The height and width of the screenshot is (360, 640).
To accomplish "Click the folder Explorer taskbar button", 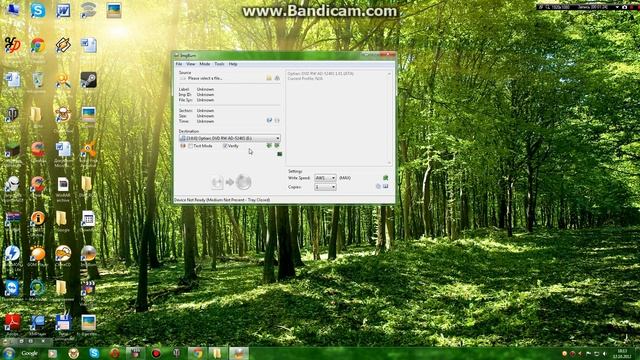I will (218, 353).
